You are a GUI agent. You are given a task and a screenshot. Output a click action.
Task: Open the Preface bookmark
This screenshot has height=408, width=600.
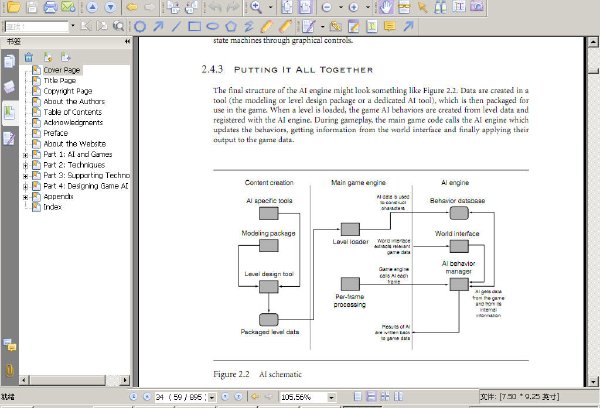tap(55, 133)
